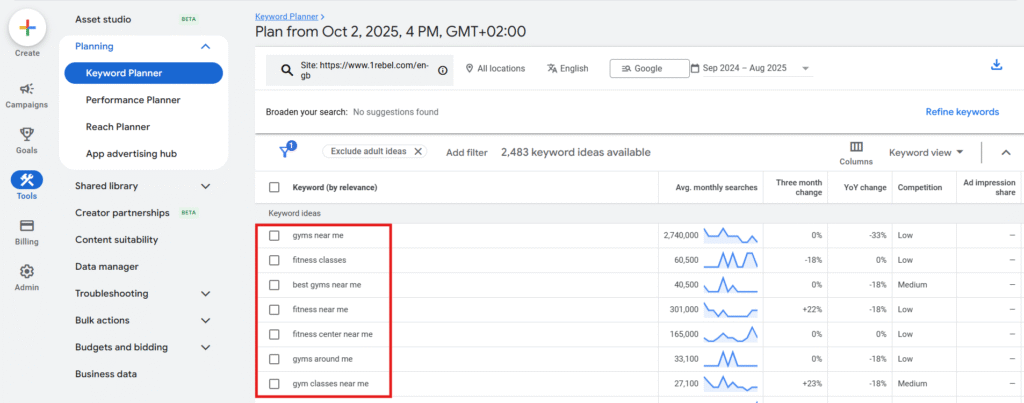The width and height of the screenshot is (1024, 403).
Task: Open the Google search network selector
Action: coord(649,69)
